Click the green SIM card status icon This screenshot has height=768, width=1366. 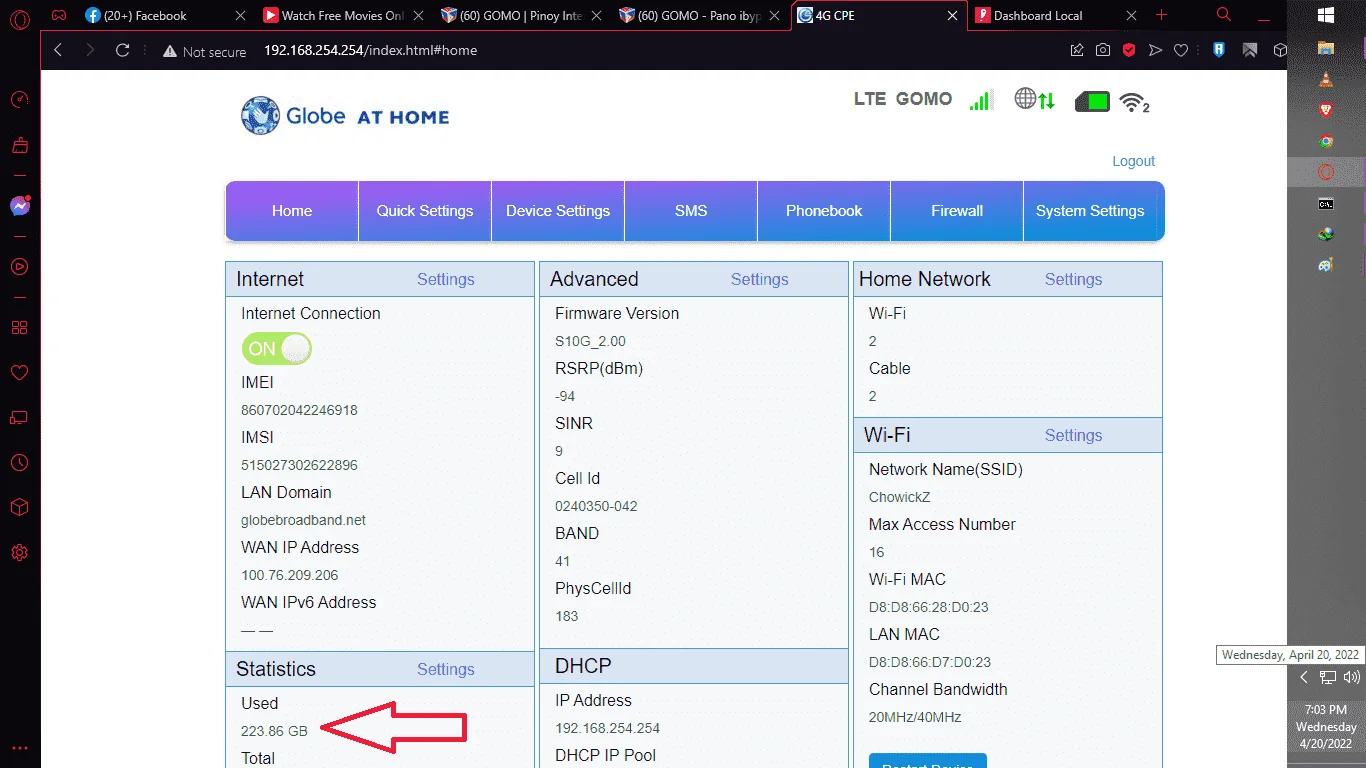coord(1092,101)
